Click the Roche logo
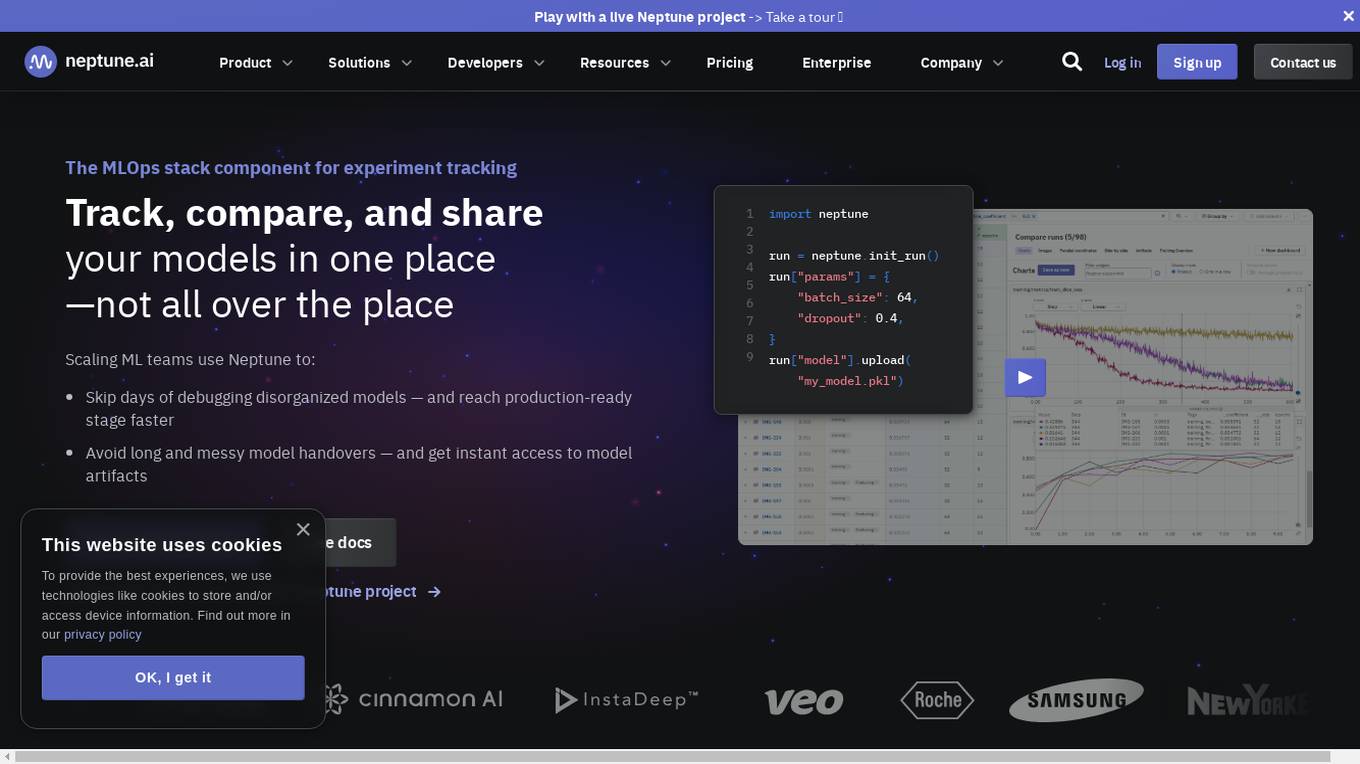This screenshot has width=1360, height=764. 937,700
